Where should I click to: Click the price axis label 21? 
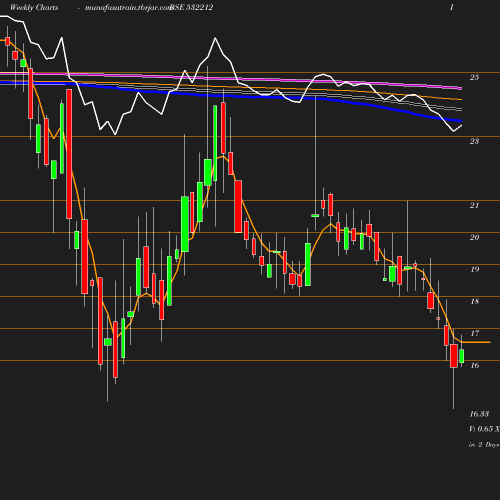click(474, 205)
